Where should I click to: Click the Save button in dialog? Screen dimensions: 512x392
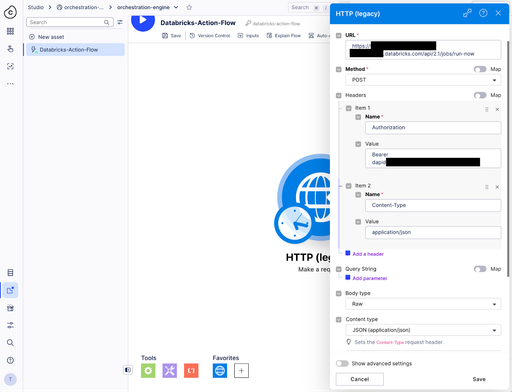(479, 379)
